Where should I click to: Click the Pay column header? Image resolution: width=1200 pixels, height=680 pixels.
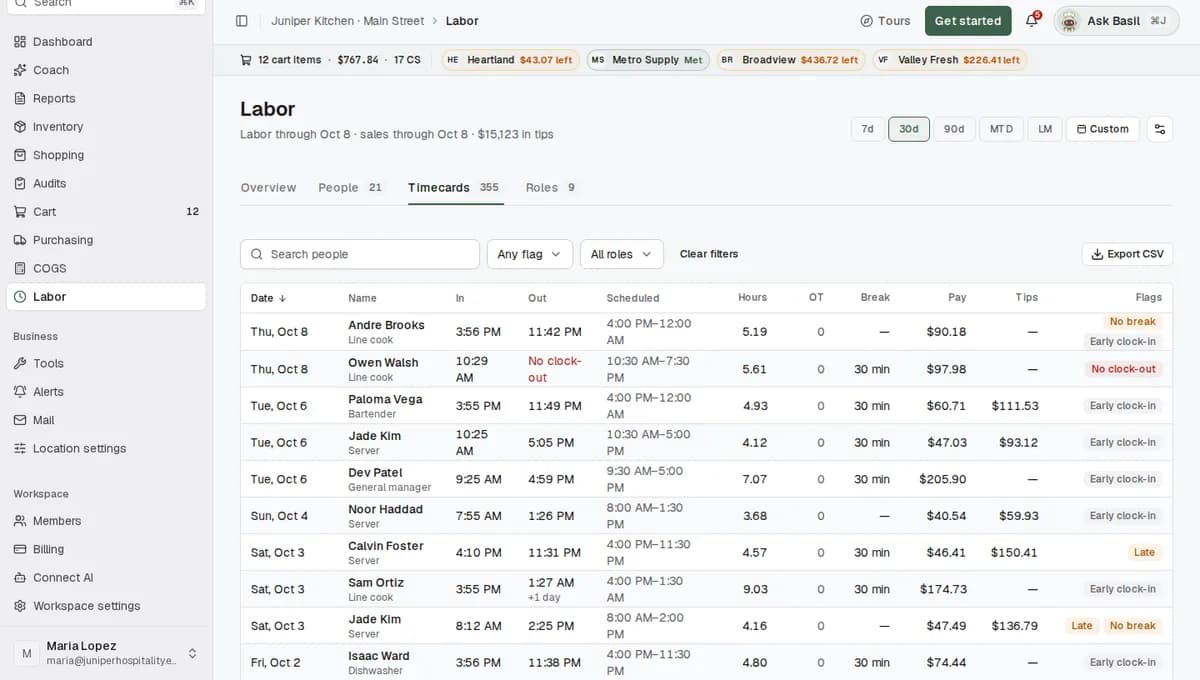point(957,298)
